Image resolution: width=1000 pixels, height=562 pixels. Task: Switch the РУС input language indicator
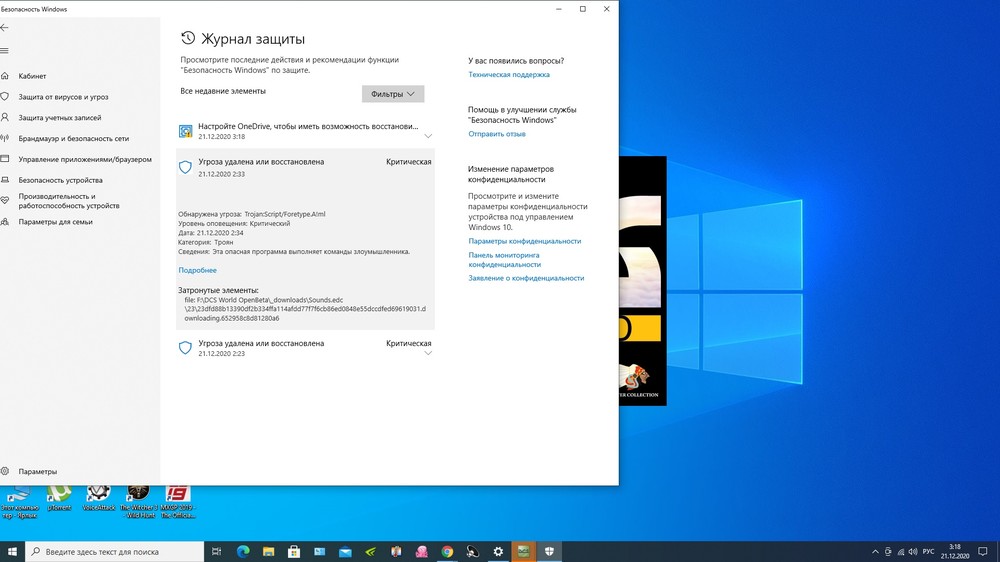(929, 552)
